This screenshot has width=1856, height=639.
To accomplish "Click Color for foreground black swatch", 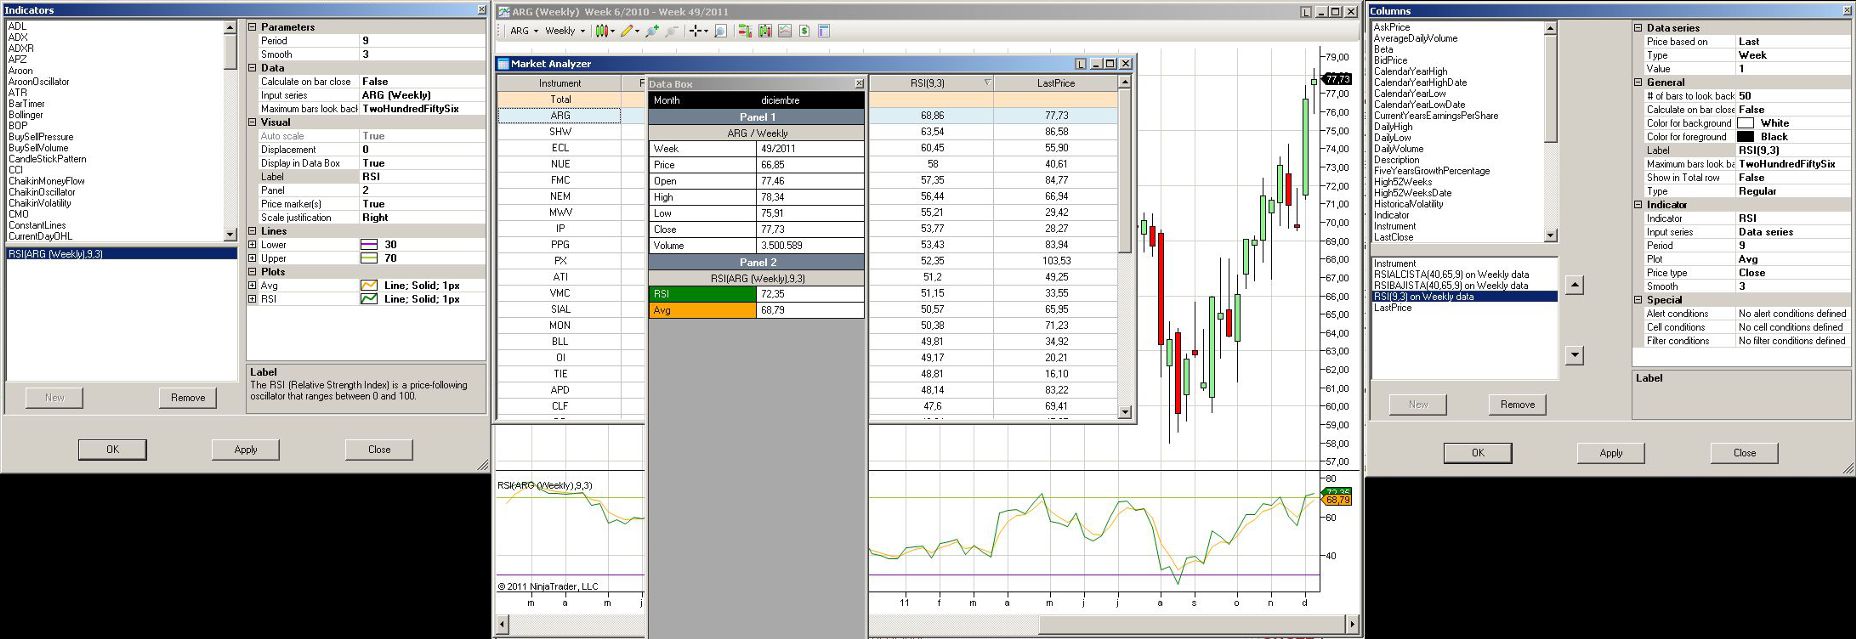I will point(1746,137).
